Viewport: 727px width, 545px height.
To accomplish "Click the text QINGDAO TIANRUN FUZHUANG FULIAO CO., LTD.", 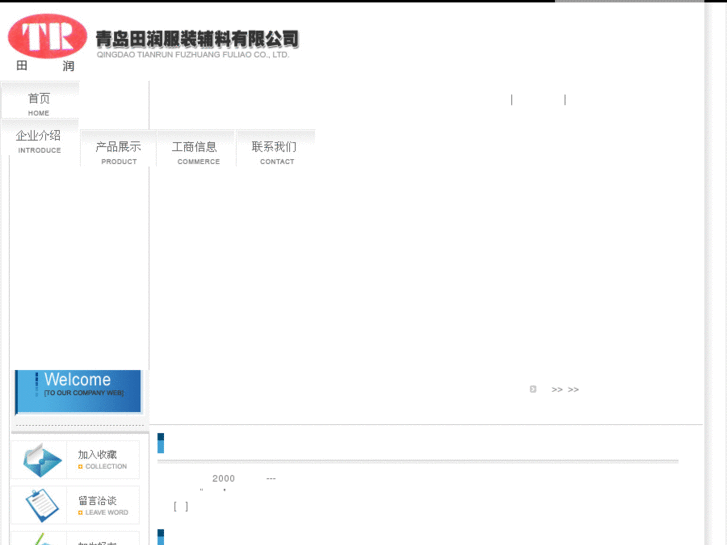I will point(193,55).
